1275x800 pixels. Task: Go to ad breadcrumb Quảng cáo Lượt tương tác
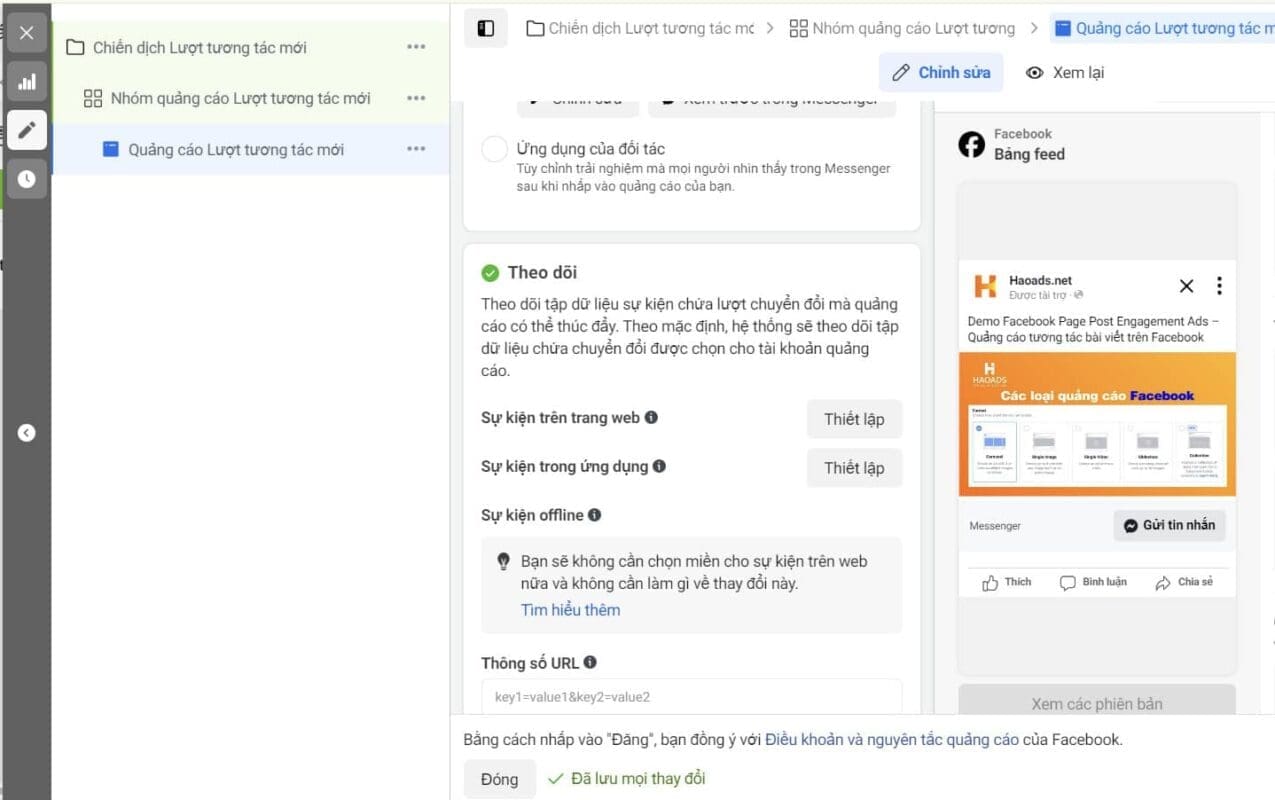[x=1162, y=28]
